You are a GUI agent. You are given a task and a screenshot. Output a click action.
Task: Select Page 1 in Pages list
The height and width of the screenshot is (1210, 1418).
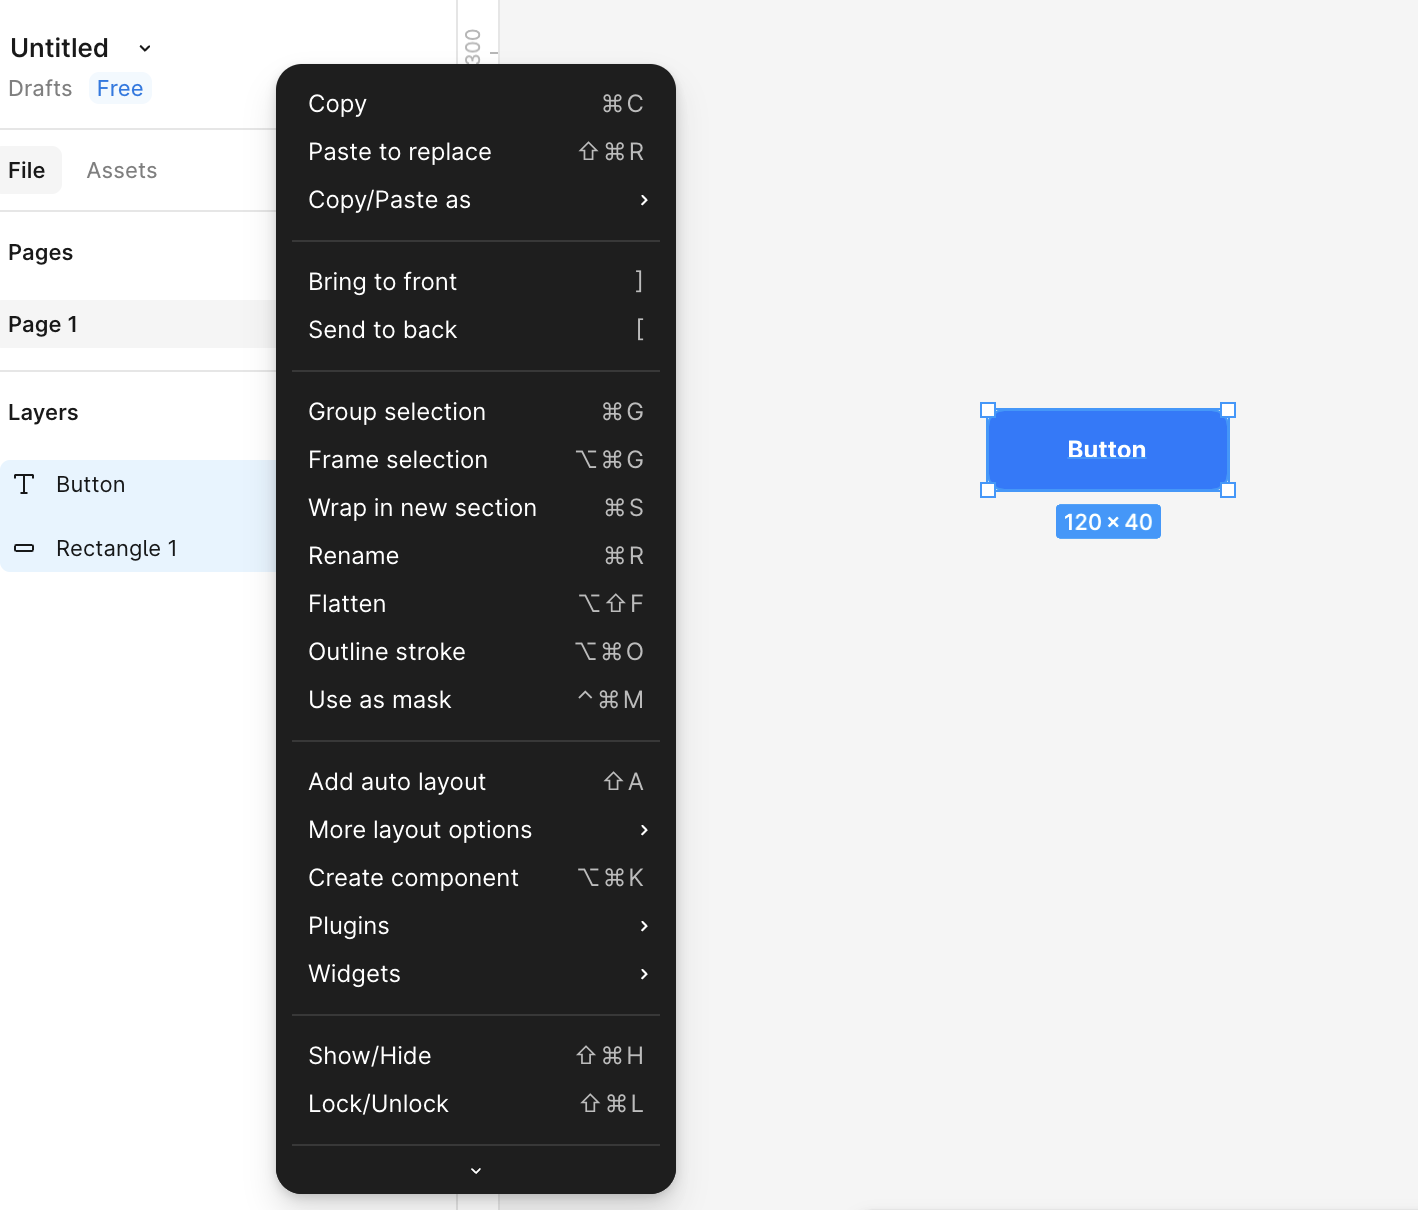coord(43,324)
